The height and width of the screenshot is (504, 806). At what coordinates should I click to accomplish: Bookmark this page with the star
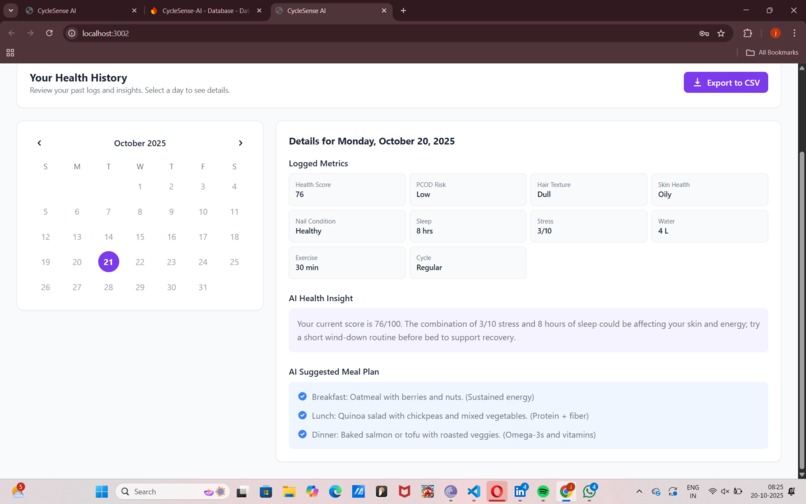[x=721, y=33]
